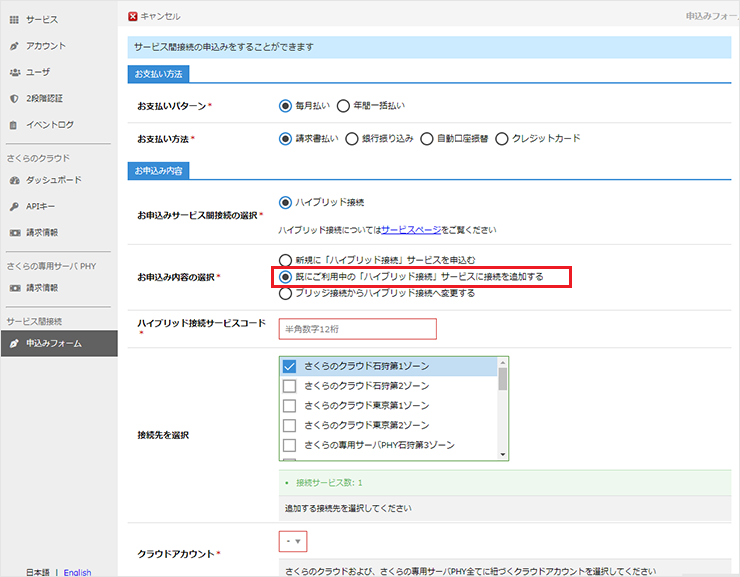Select the 年間一括払い payment pattern
Viewport: 740px width, 577px height.
coord(343,105)
